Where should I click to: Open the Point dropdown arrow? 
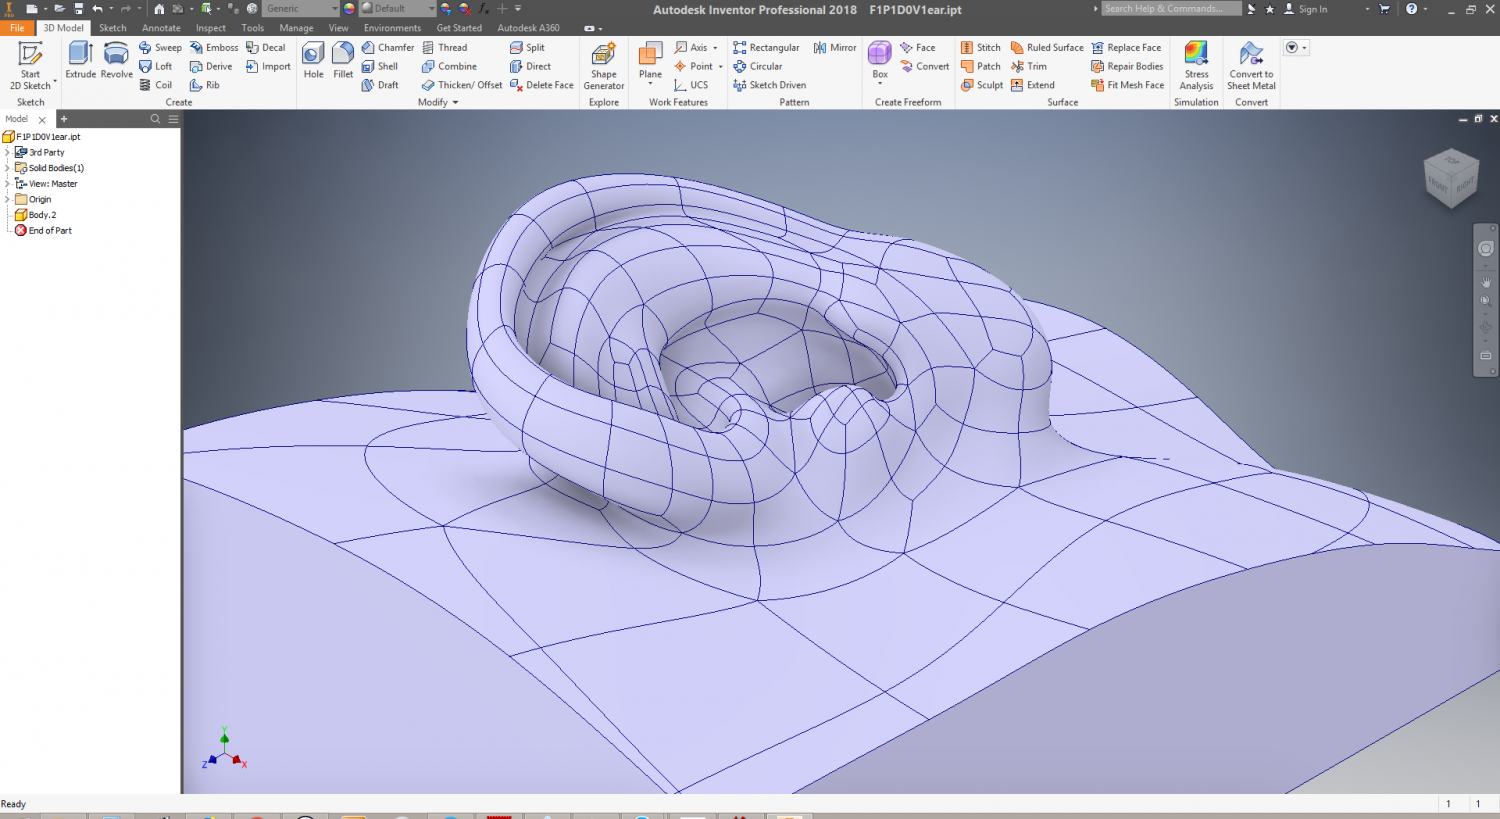pos(720,67)
